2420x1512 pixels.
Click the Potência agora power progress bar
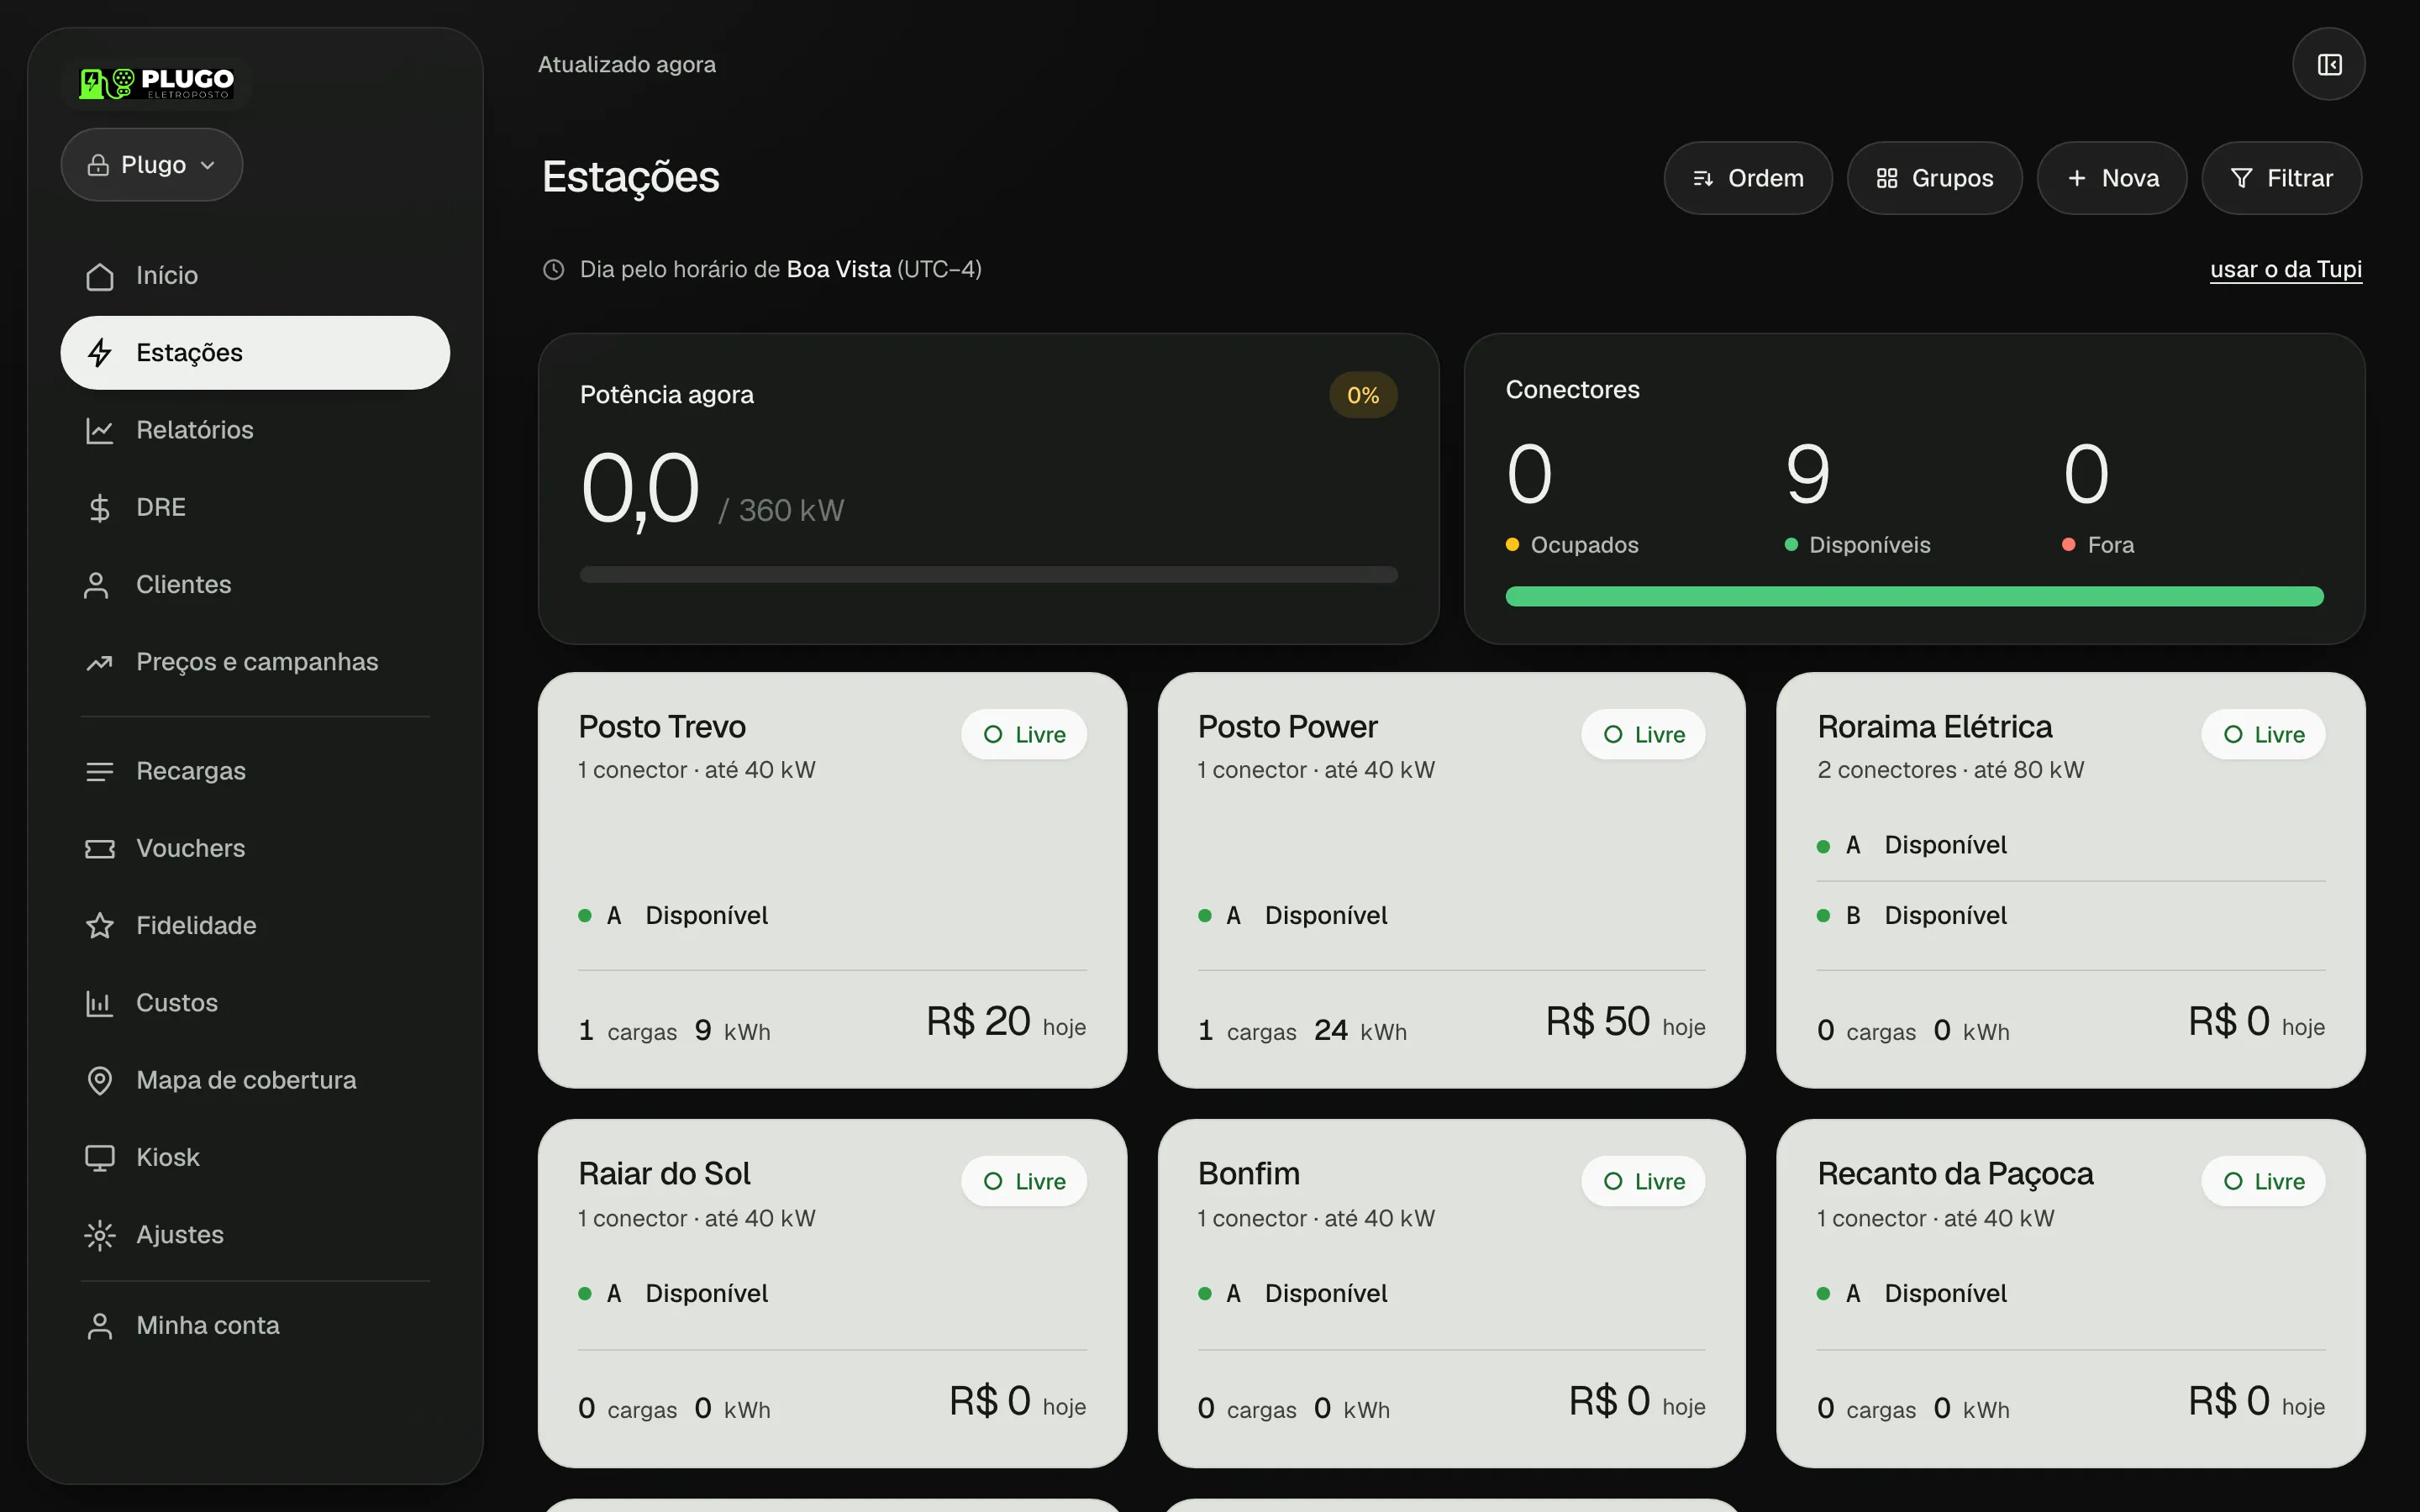coord(988,575)
